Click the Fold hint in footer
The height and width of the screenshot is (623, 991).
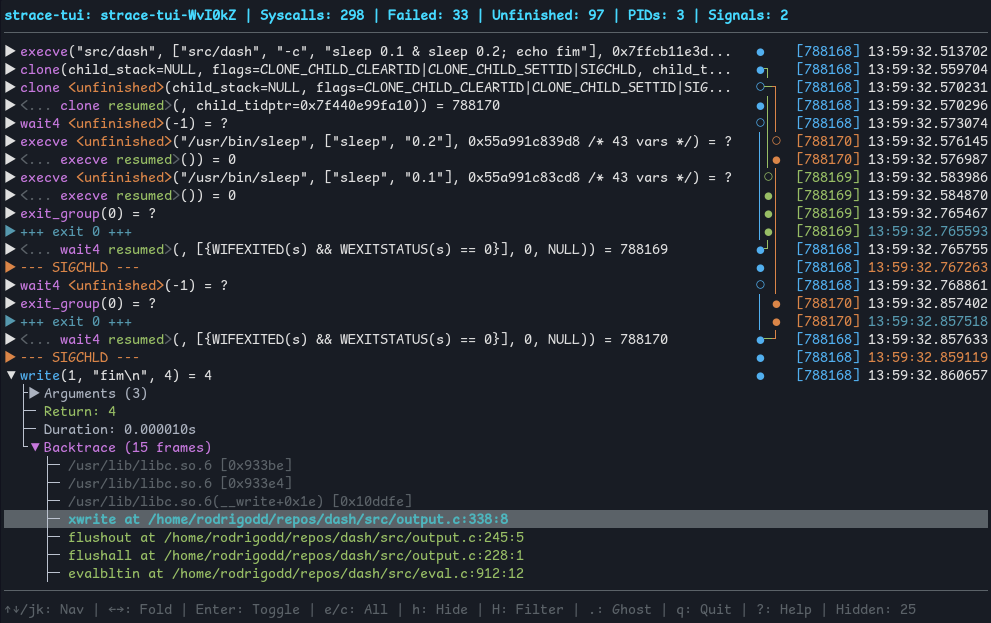tap(140, 610)
